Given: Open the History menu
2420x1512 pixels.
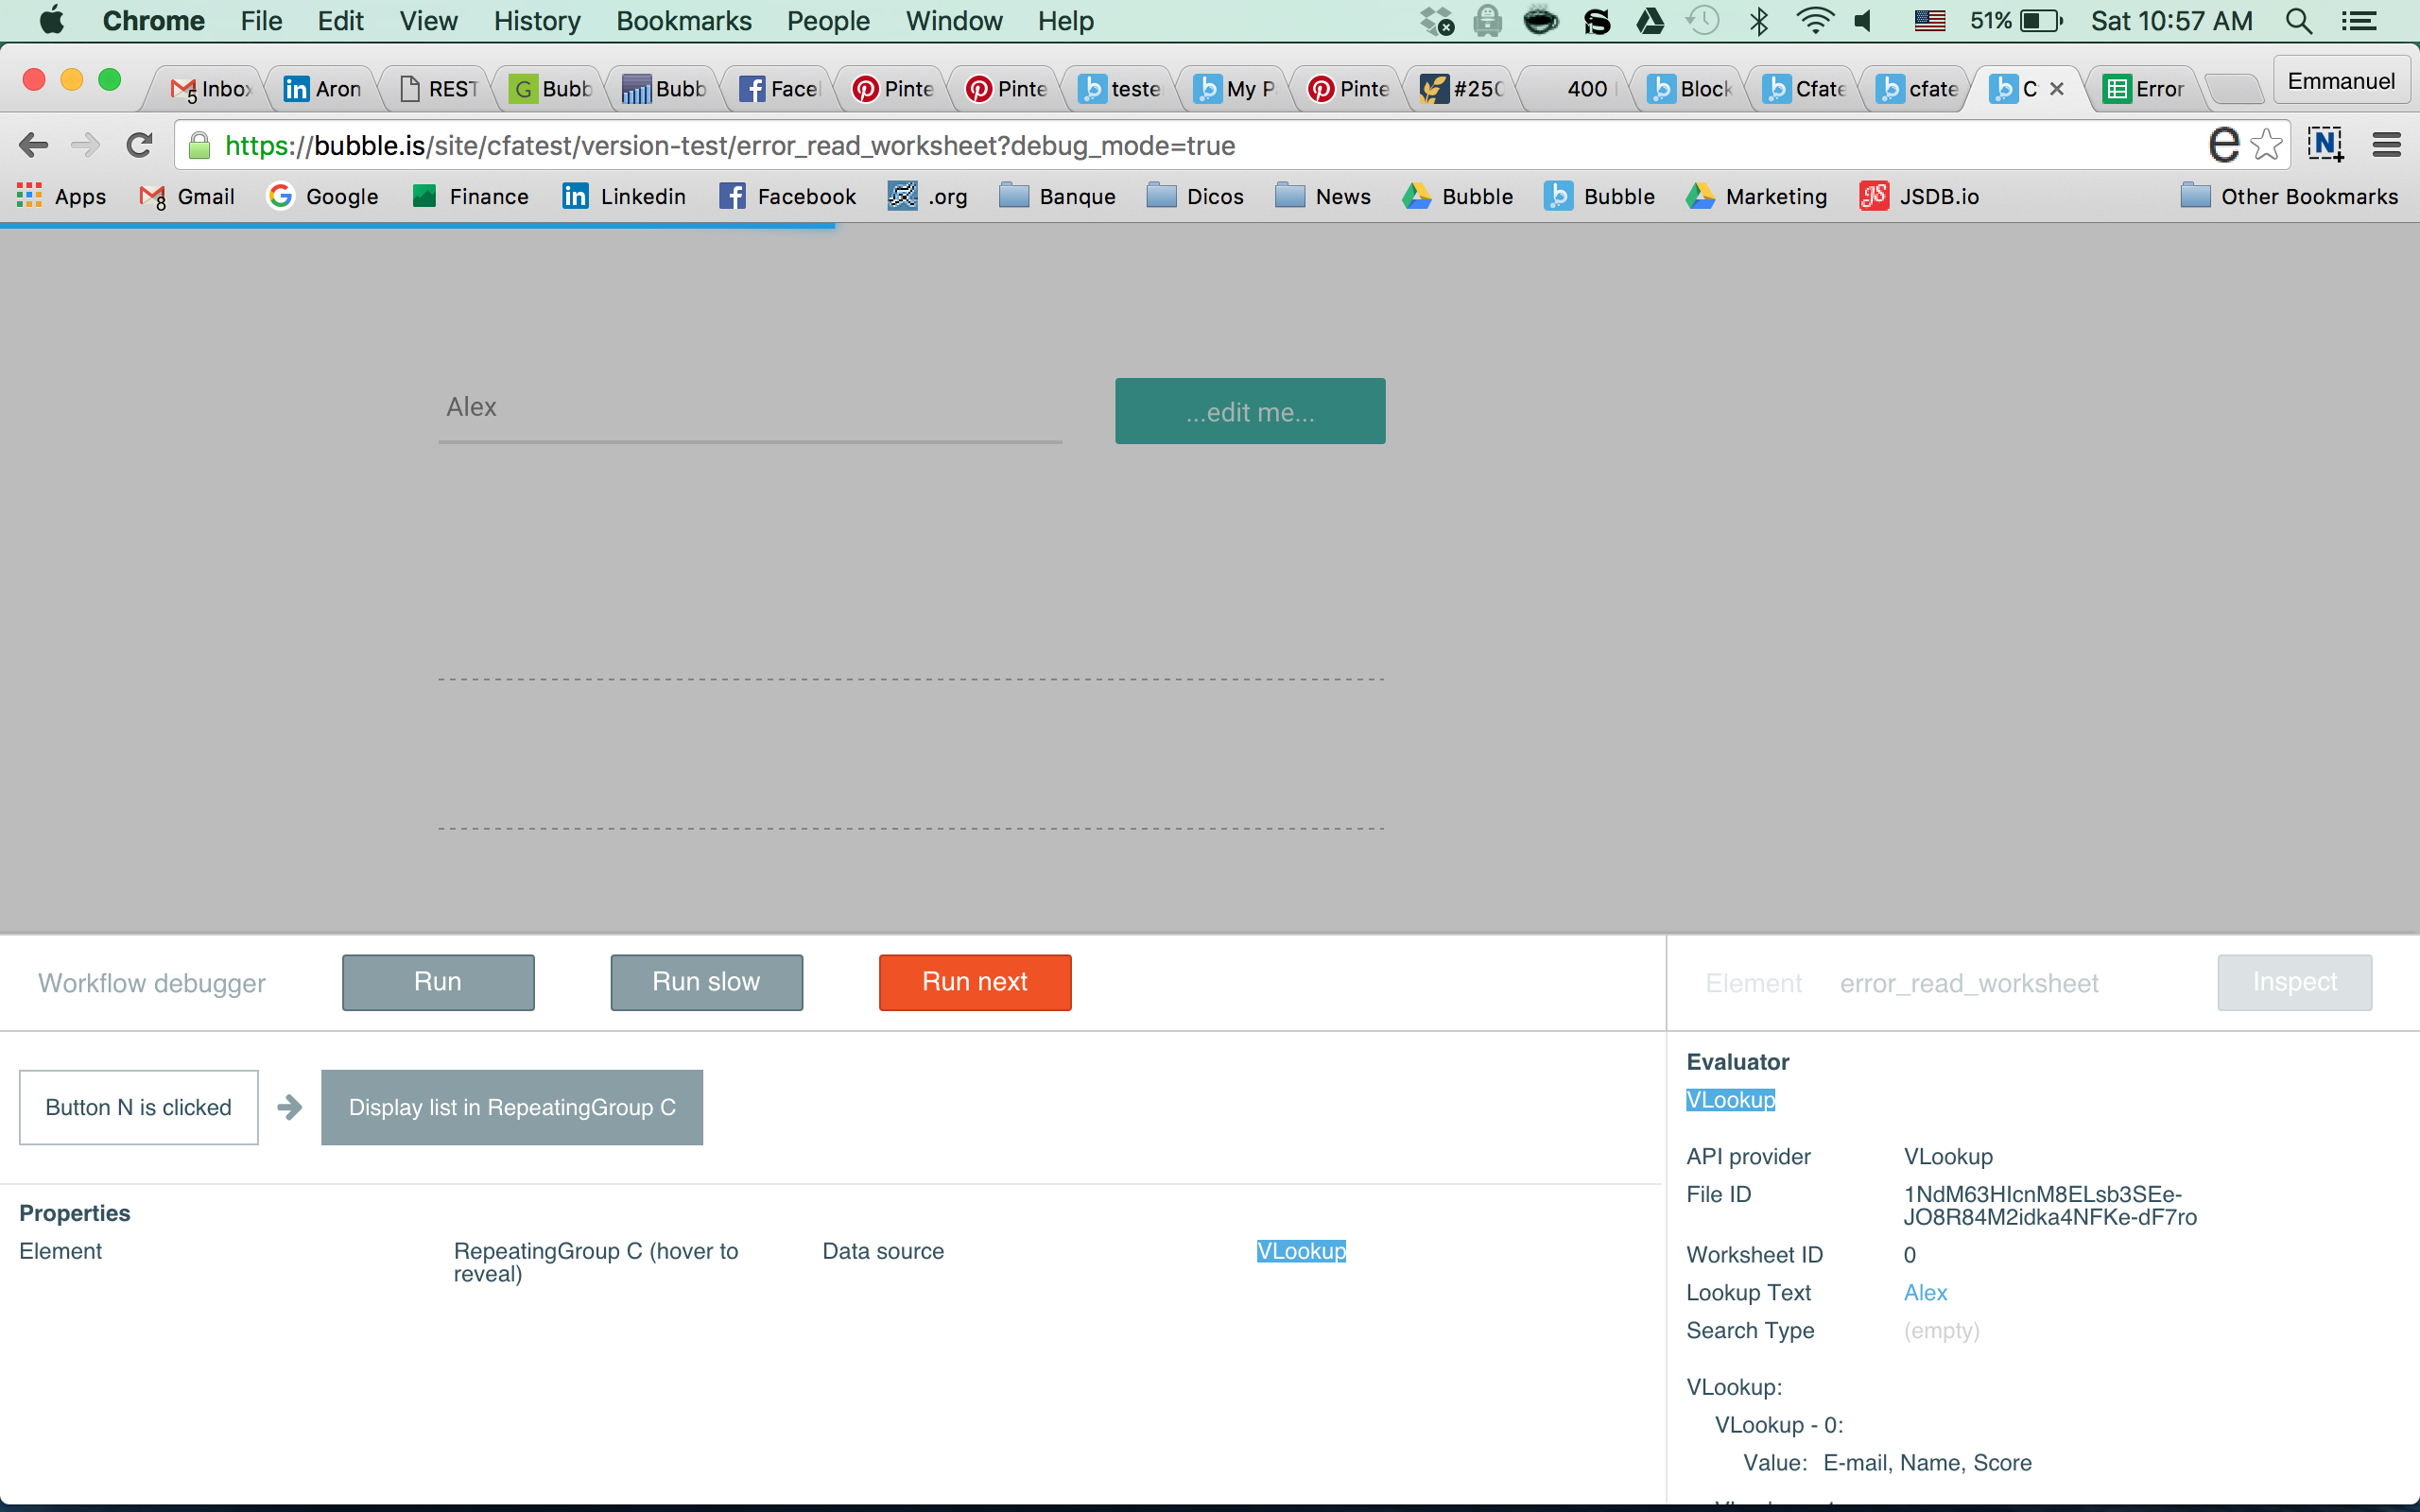Looking at the screenshot, I should [x=537, y=21].
